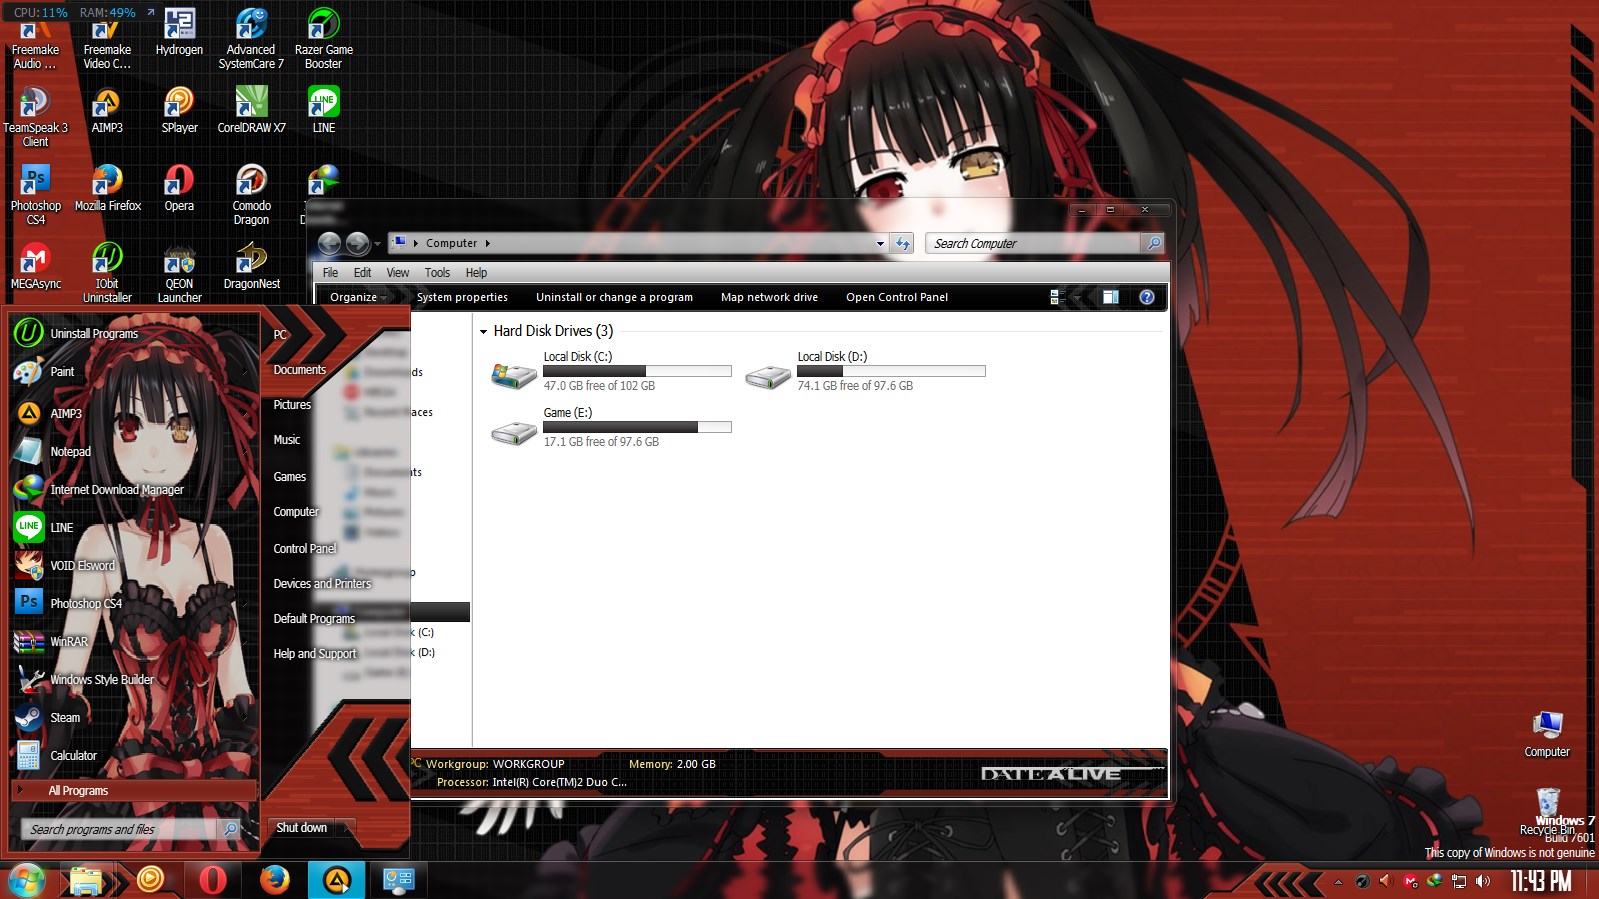The height and width of the screenshot is (899, 1599).
Task: Open Tools menu in Explorer
Action: click(437, 272)
